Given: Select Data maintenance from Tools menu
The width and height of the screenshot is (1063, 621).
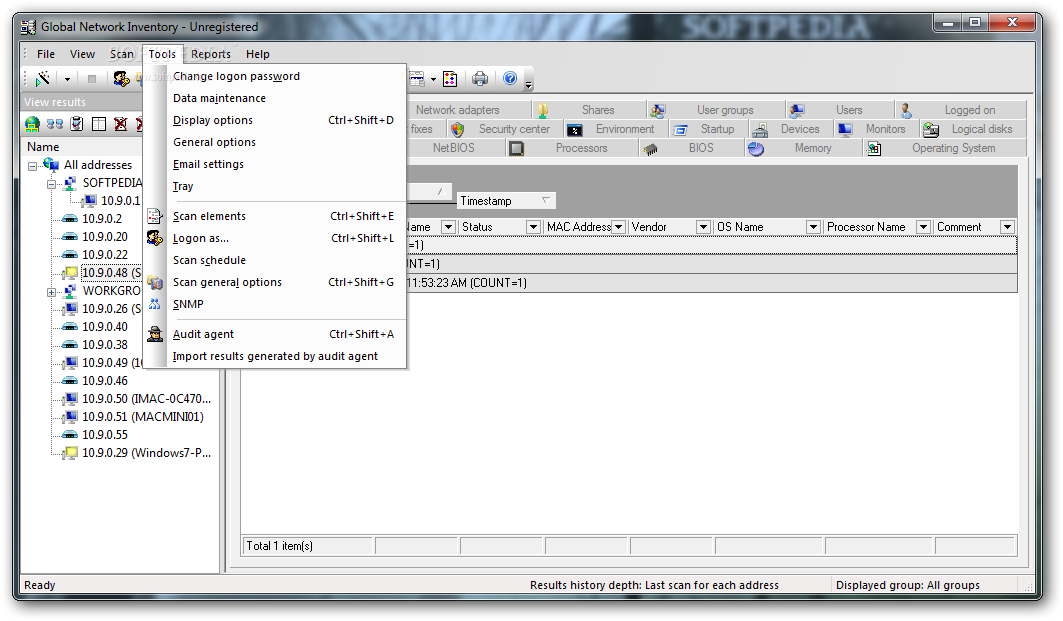Looking at the screenshot, I should pyautogui.click(x=275, y=98).
